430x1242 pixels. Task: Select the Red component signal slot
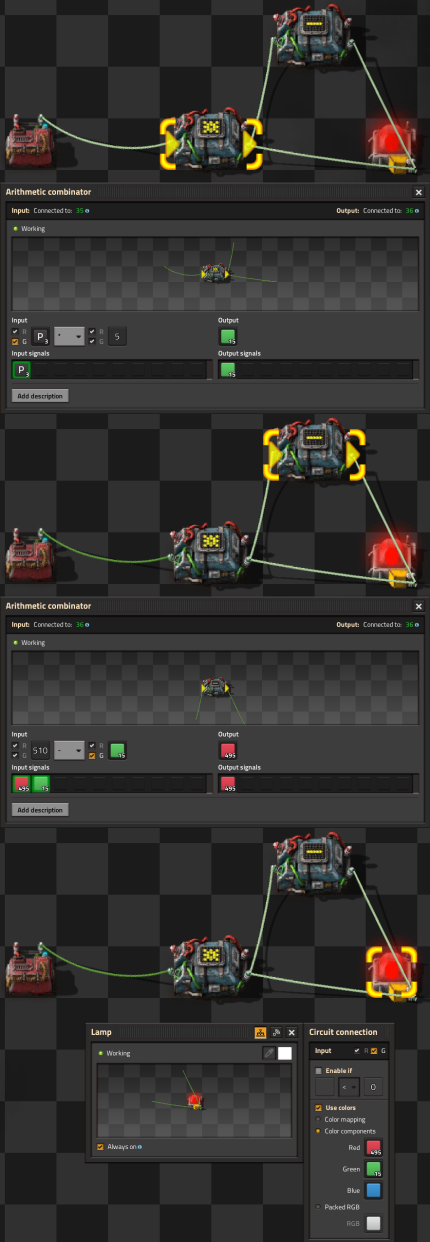pos(374,1148)
